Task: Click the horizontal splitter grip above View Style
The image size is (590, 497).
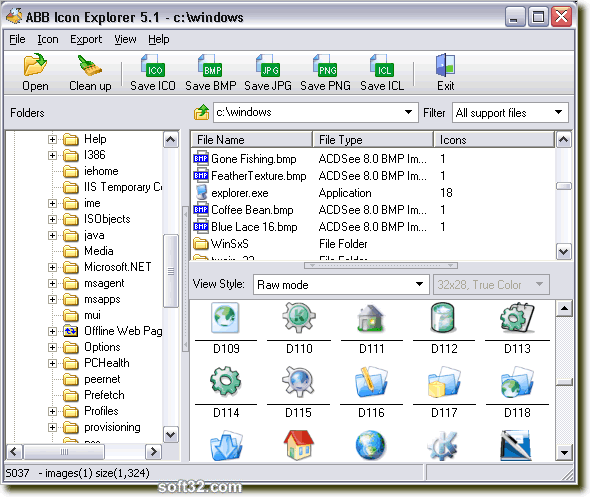Action: (x=381, y=266)
